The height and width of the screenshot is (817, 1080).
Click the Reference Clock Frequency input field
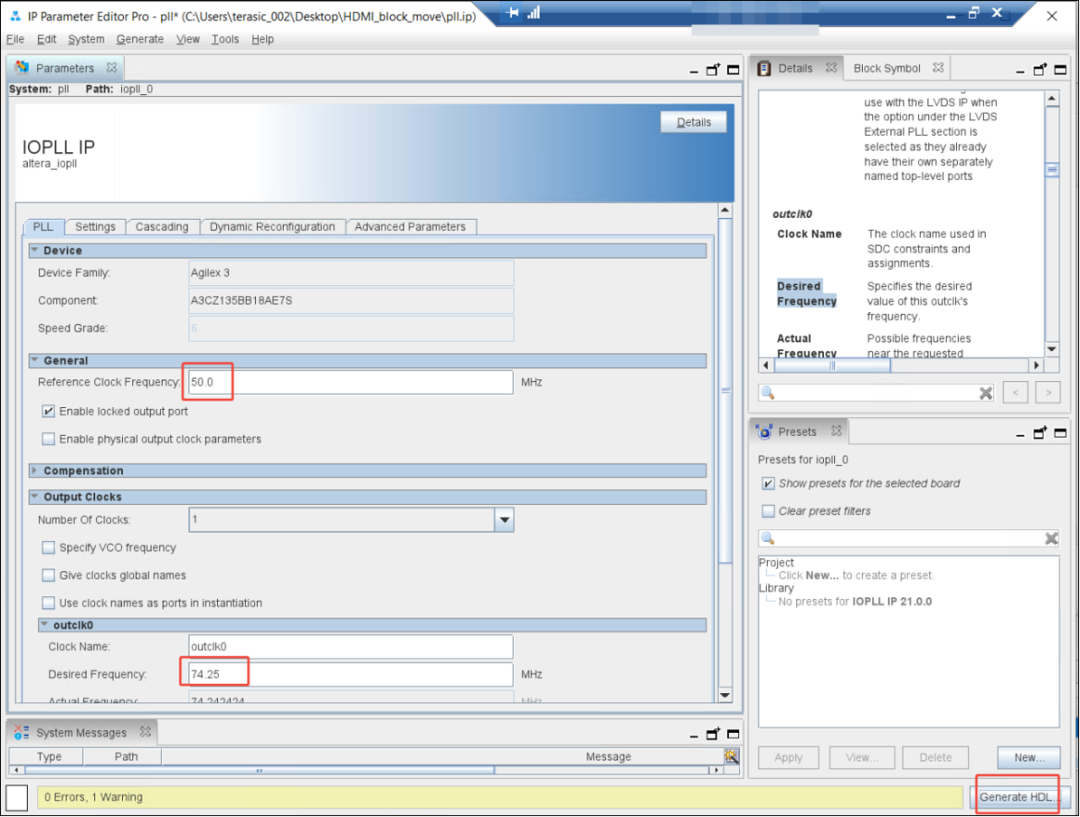[351, 382]
